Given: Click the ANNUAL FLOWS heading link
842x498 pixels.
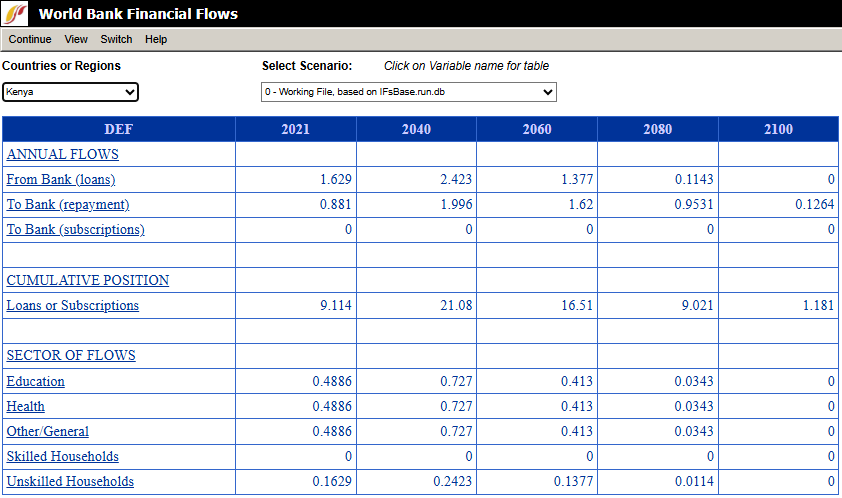Looking at the screenshot, I should point(62,155).
